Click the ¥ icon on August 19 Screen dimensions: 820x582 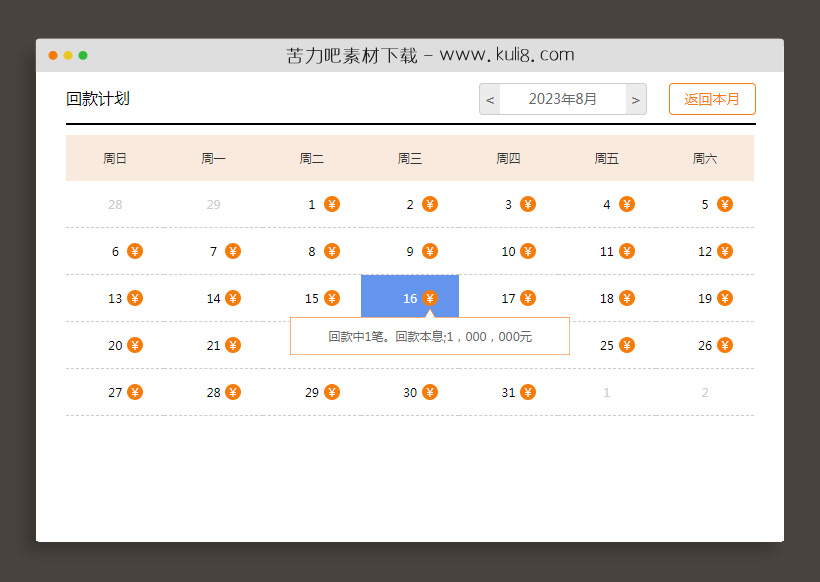coord(724,298)
